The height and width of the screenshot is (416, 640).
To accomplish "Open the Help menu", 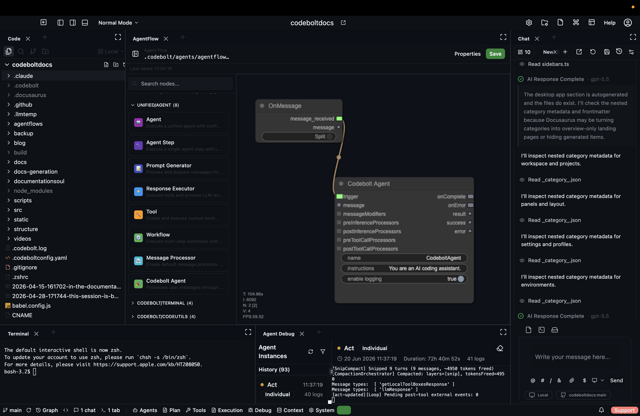I will [x=609, y=23].
